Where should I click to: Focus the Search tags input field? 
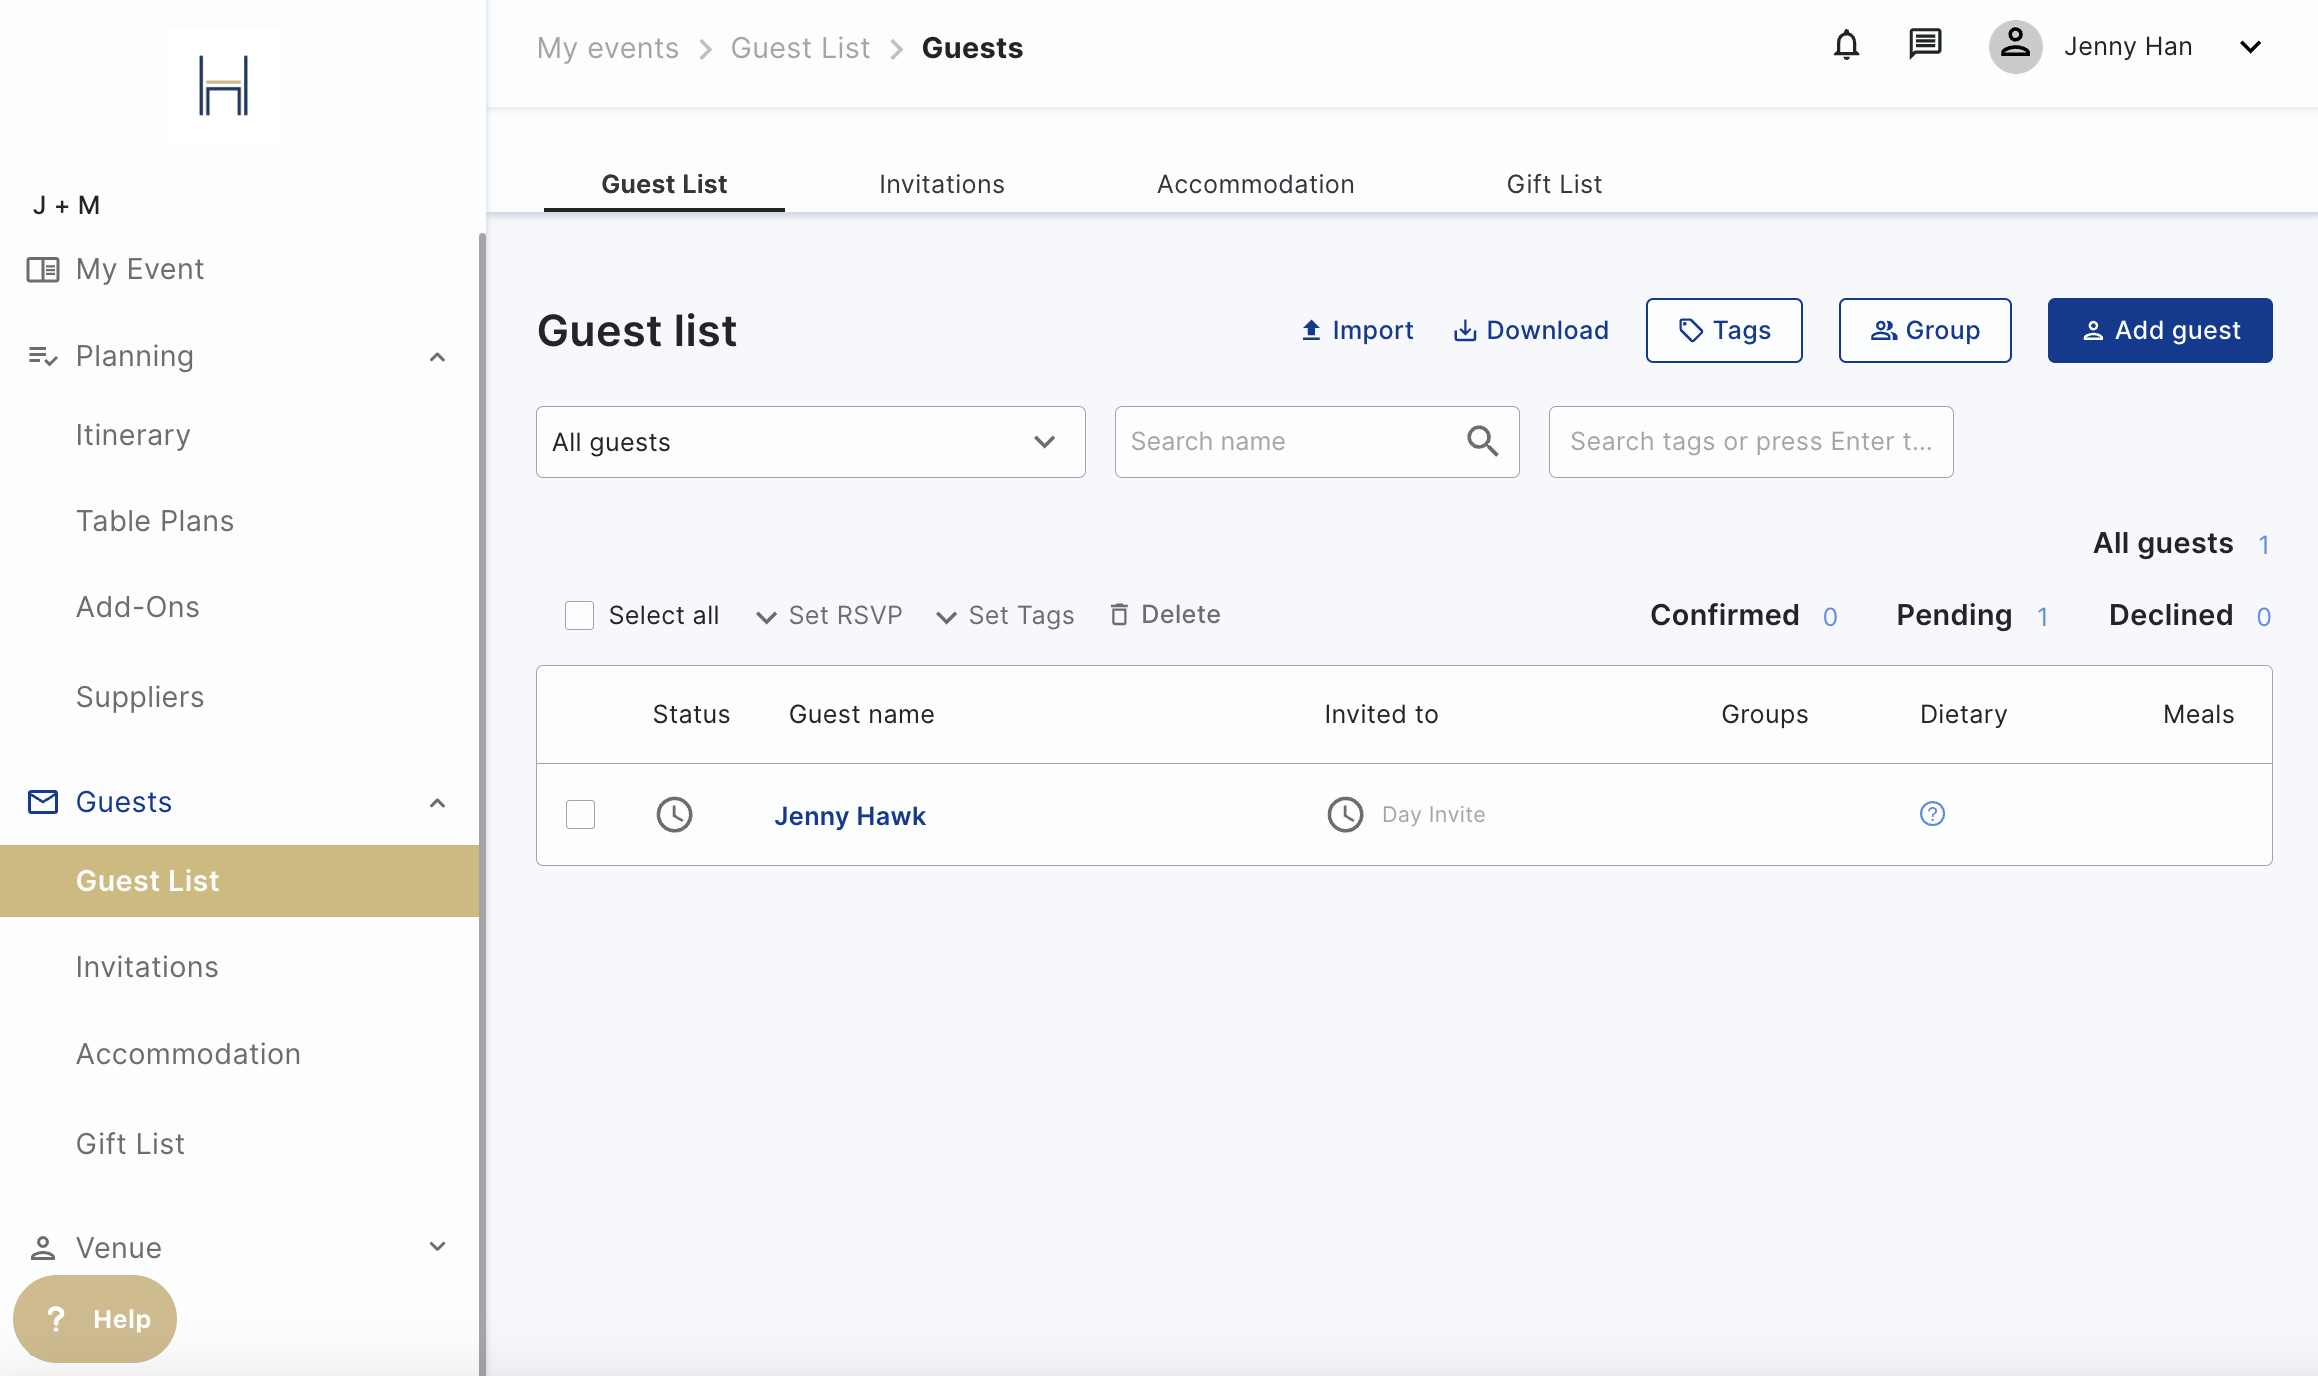click(1750, 442)
